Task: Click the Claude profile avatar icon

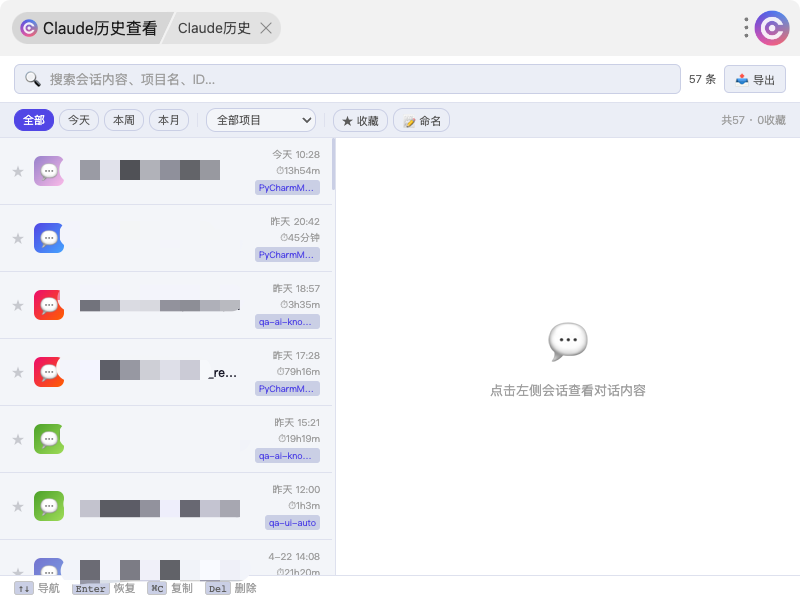Action: pyautogui.click(x=772, y=28)
